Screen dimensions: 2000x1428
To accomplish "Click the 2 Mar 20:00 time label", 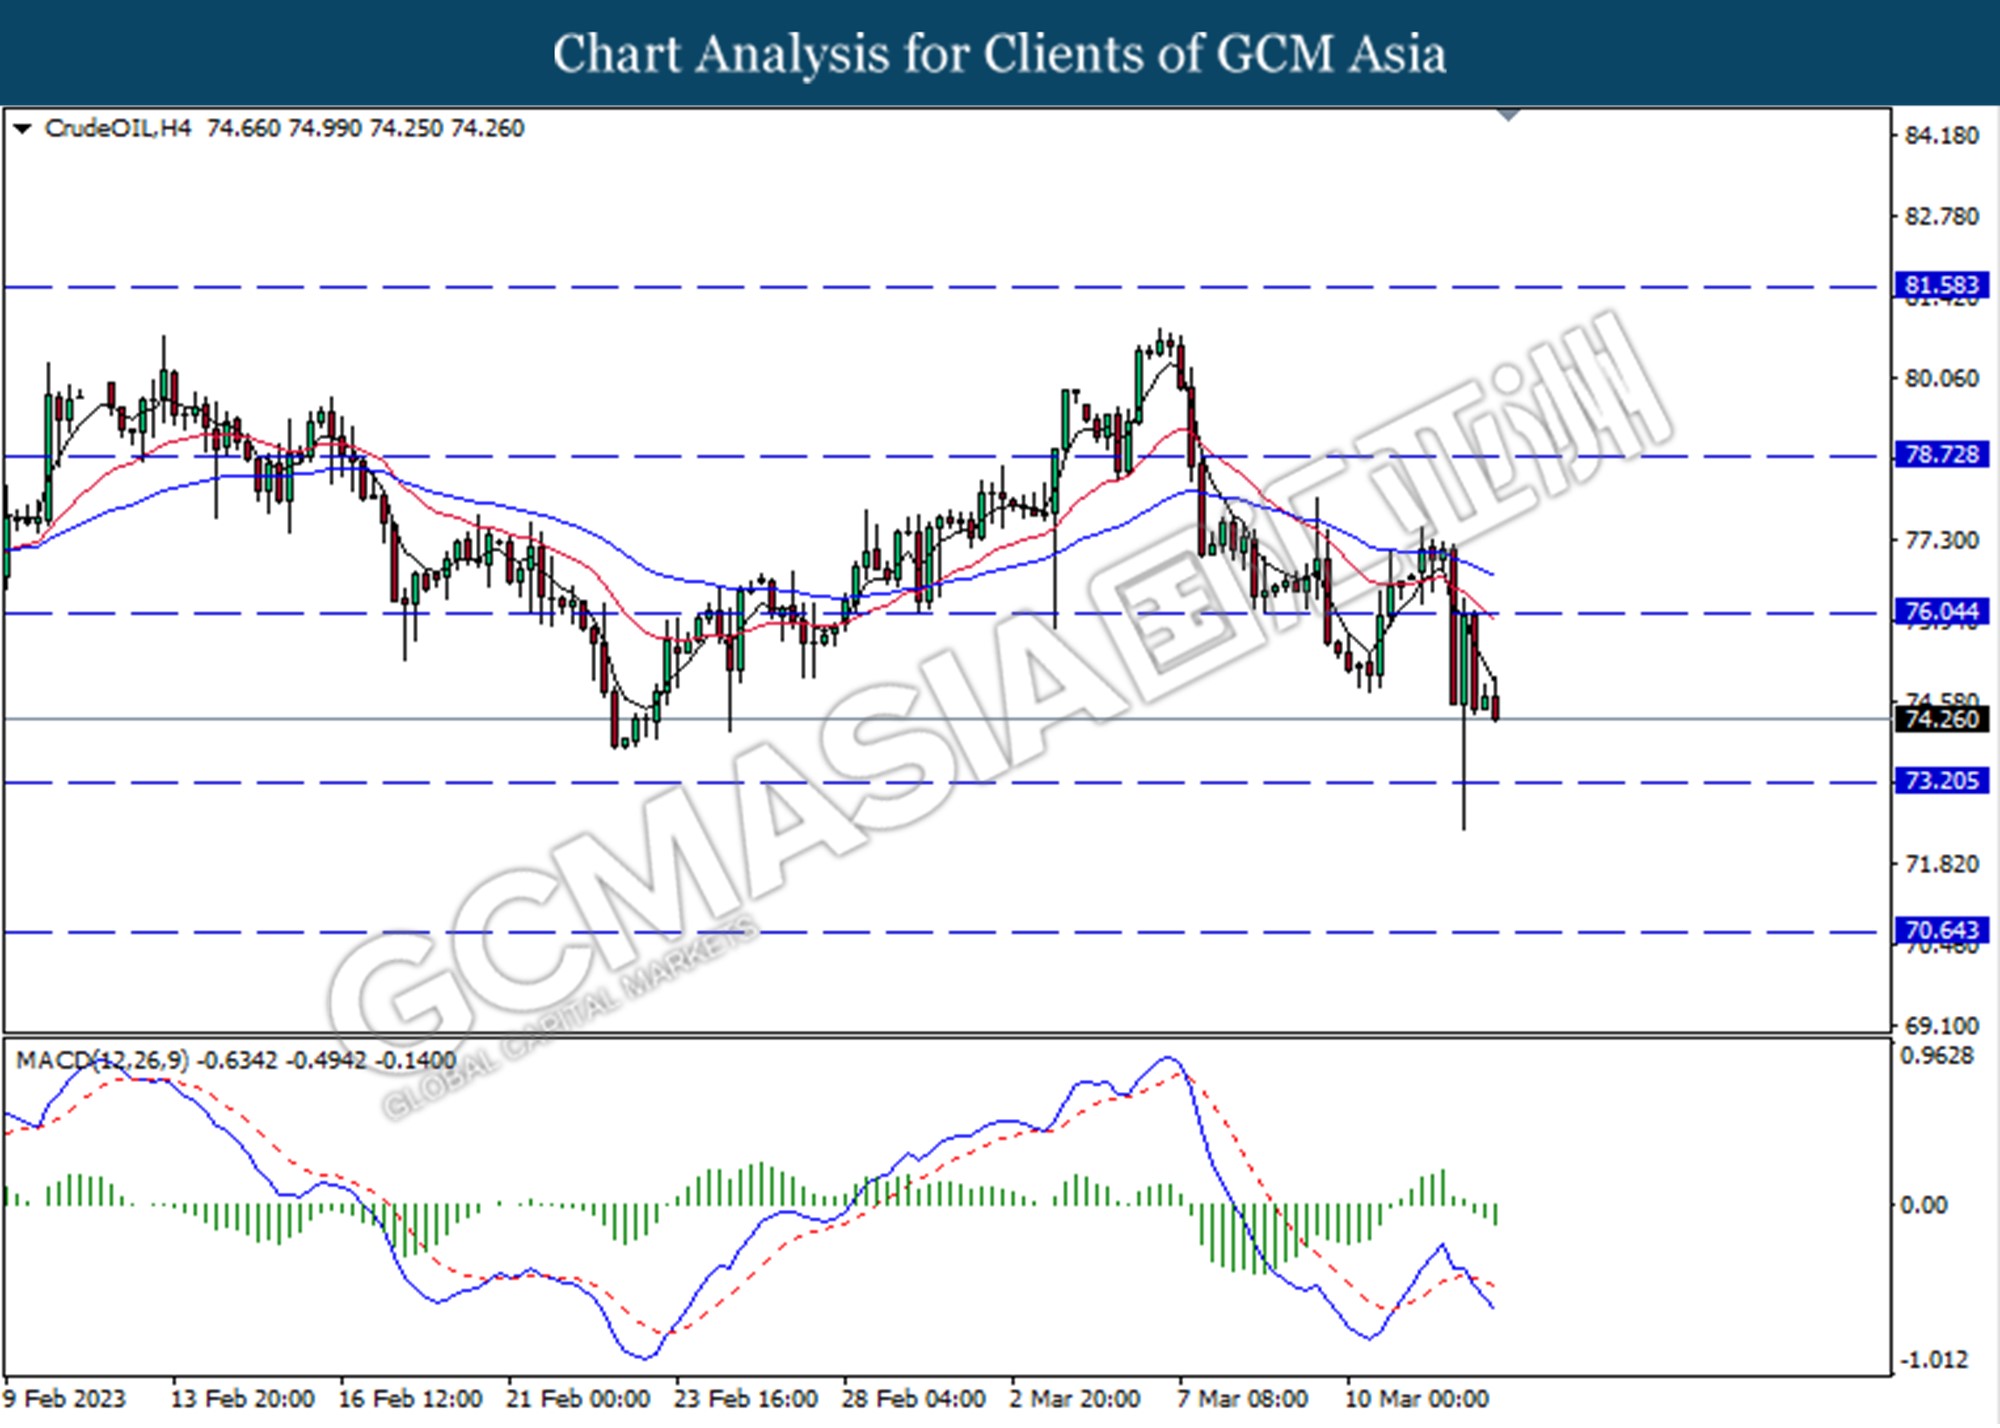I will coord(1075,1398).
